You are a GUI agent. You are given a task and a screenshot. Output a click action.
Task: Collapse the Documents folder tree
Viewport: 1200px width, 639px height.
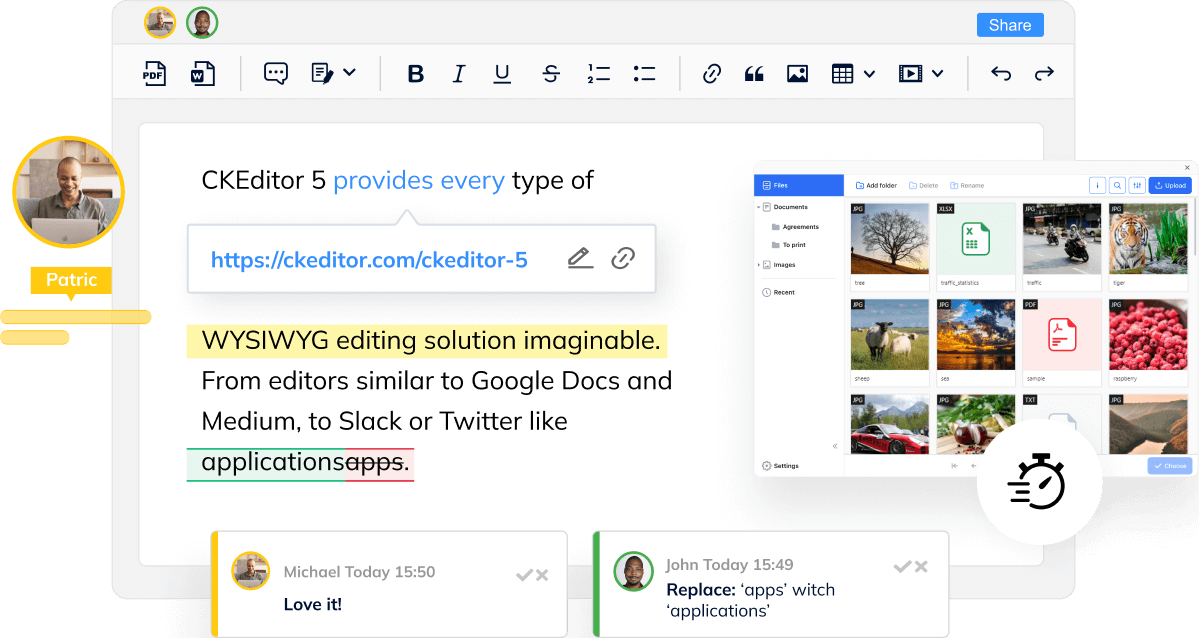pyautogui.click(x=760, y=207)
